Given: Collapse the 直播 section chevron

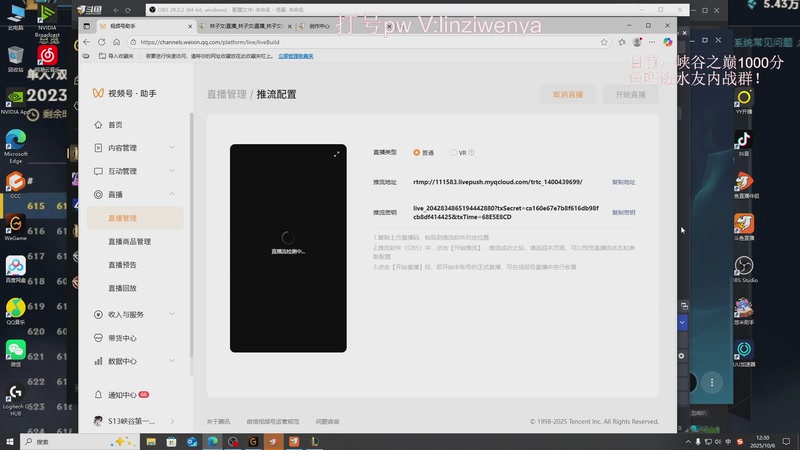Looking at the screenshot, I should [x=172, y=194].
